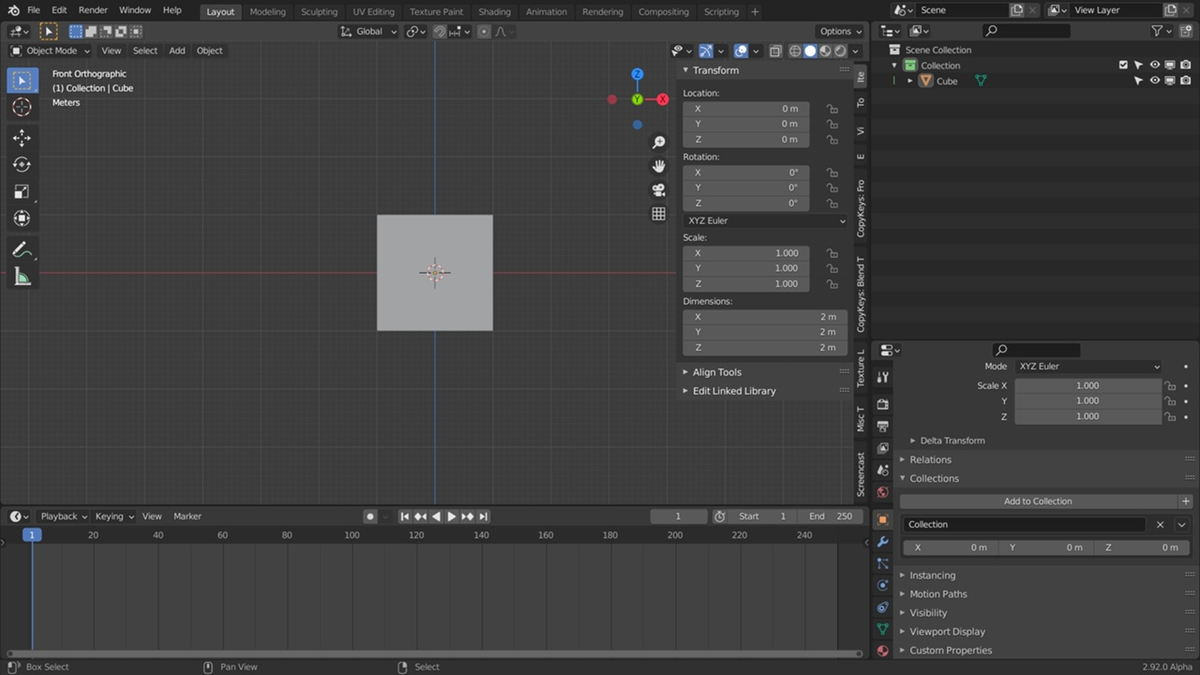Open the World properties tab
This screenshot has width=1200, height=675.
(882, 492)
